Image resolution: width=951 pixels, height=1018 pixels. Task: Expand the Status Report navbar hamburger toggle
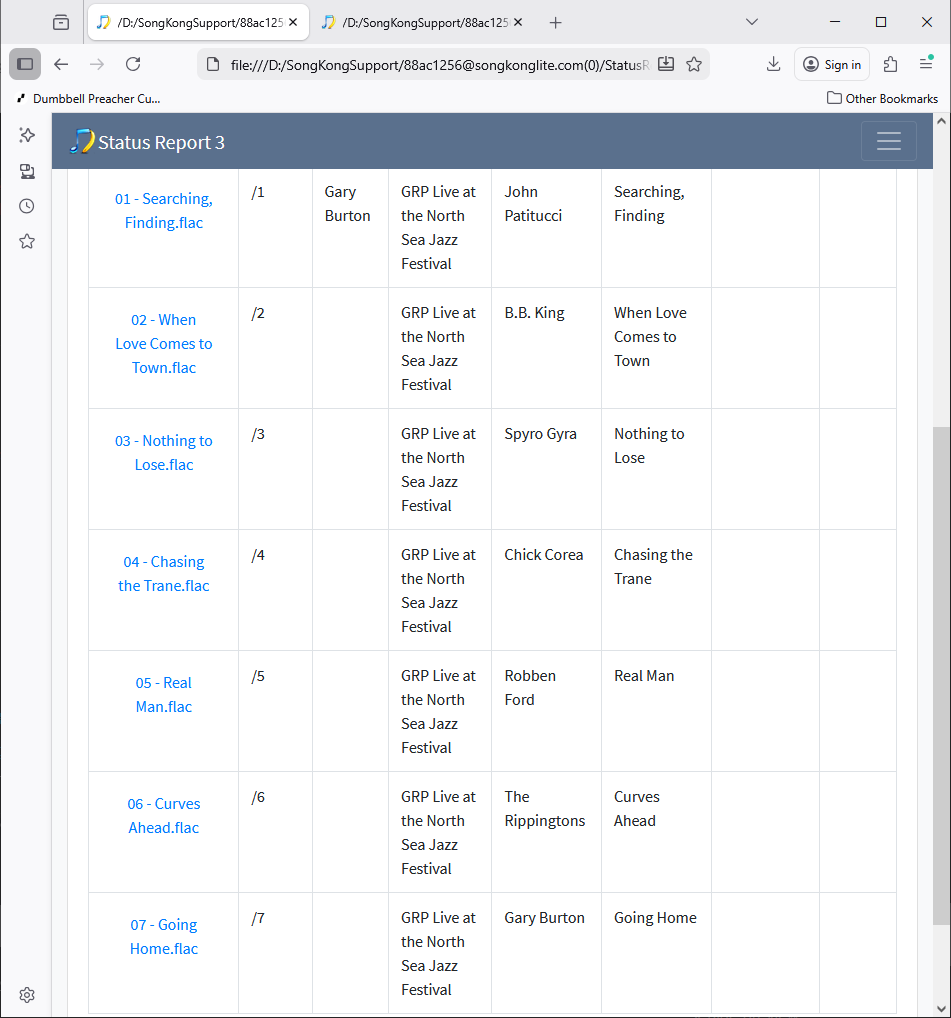tap(888, 142)
